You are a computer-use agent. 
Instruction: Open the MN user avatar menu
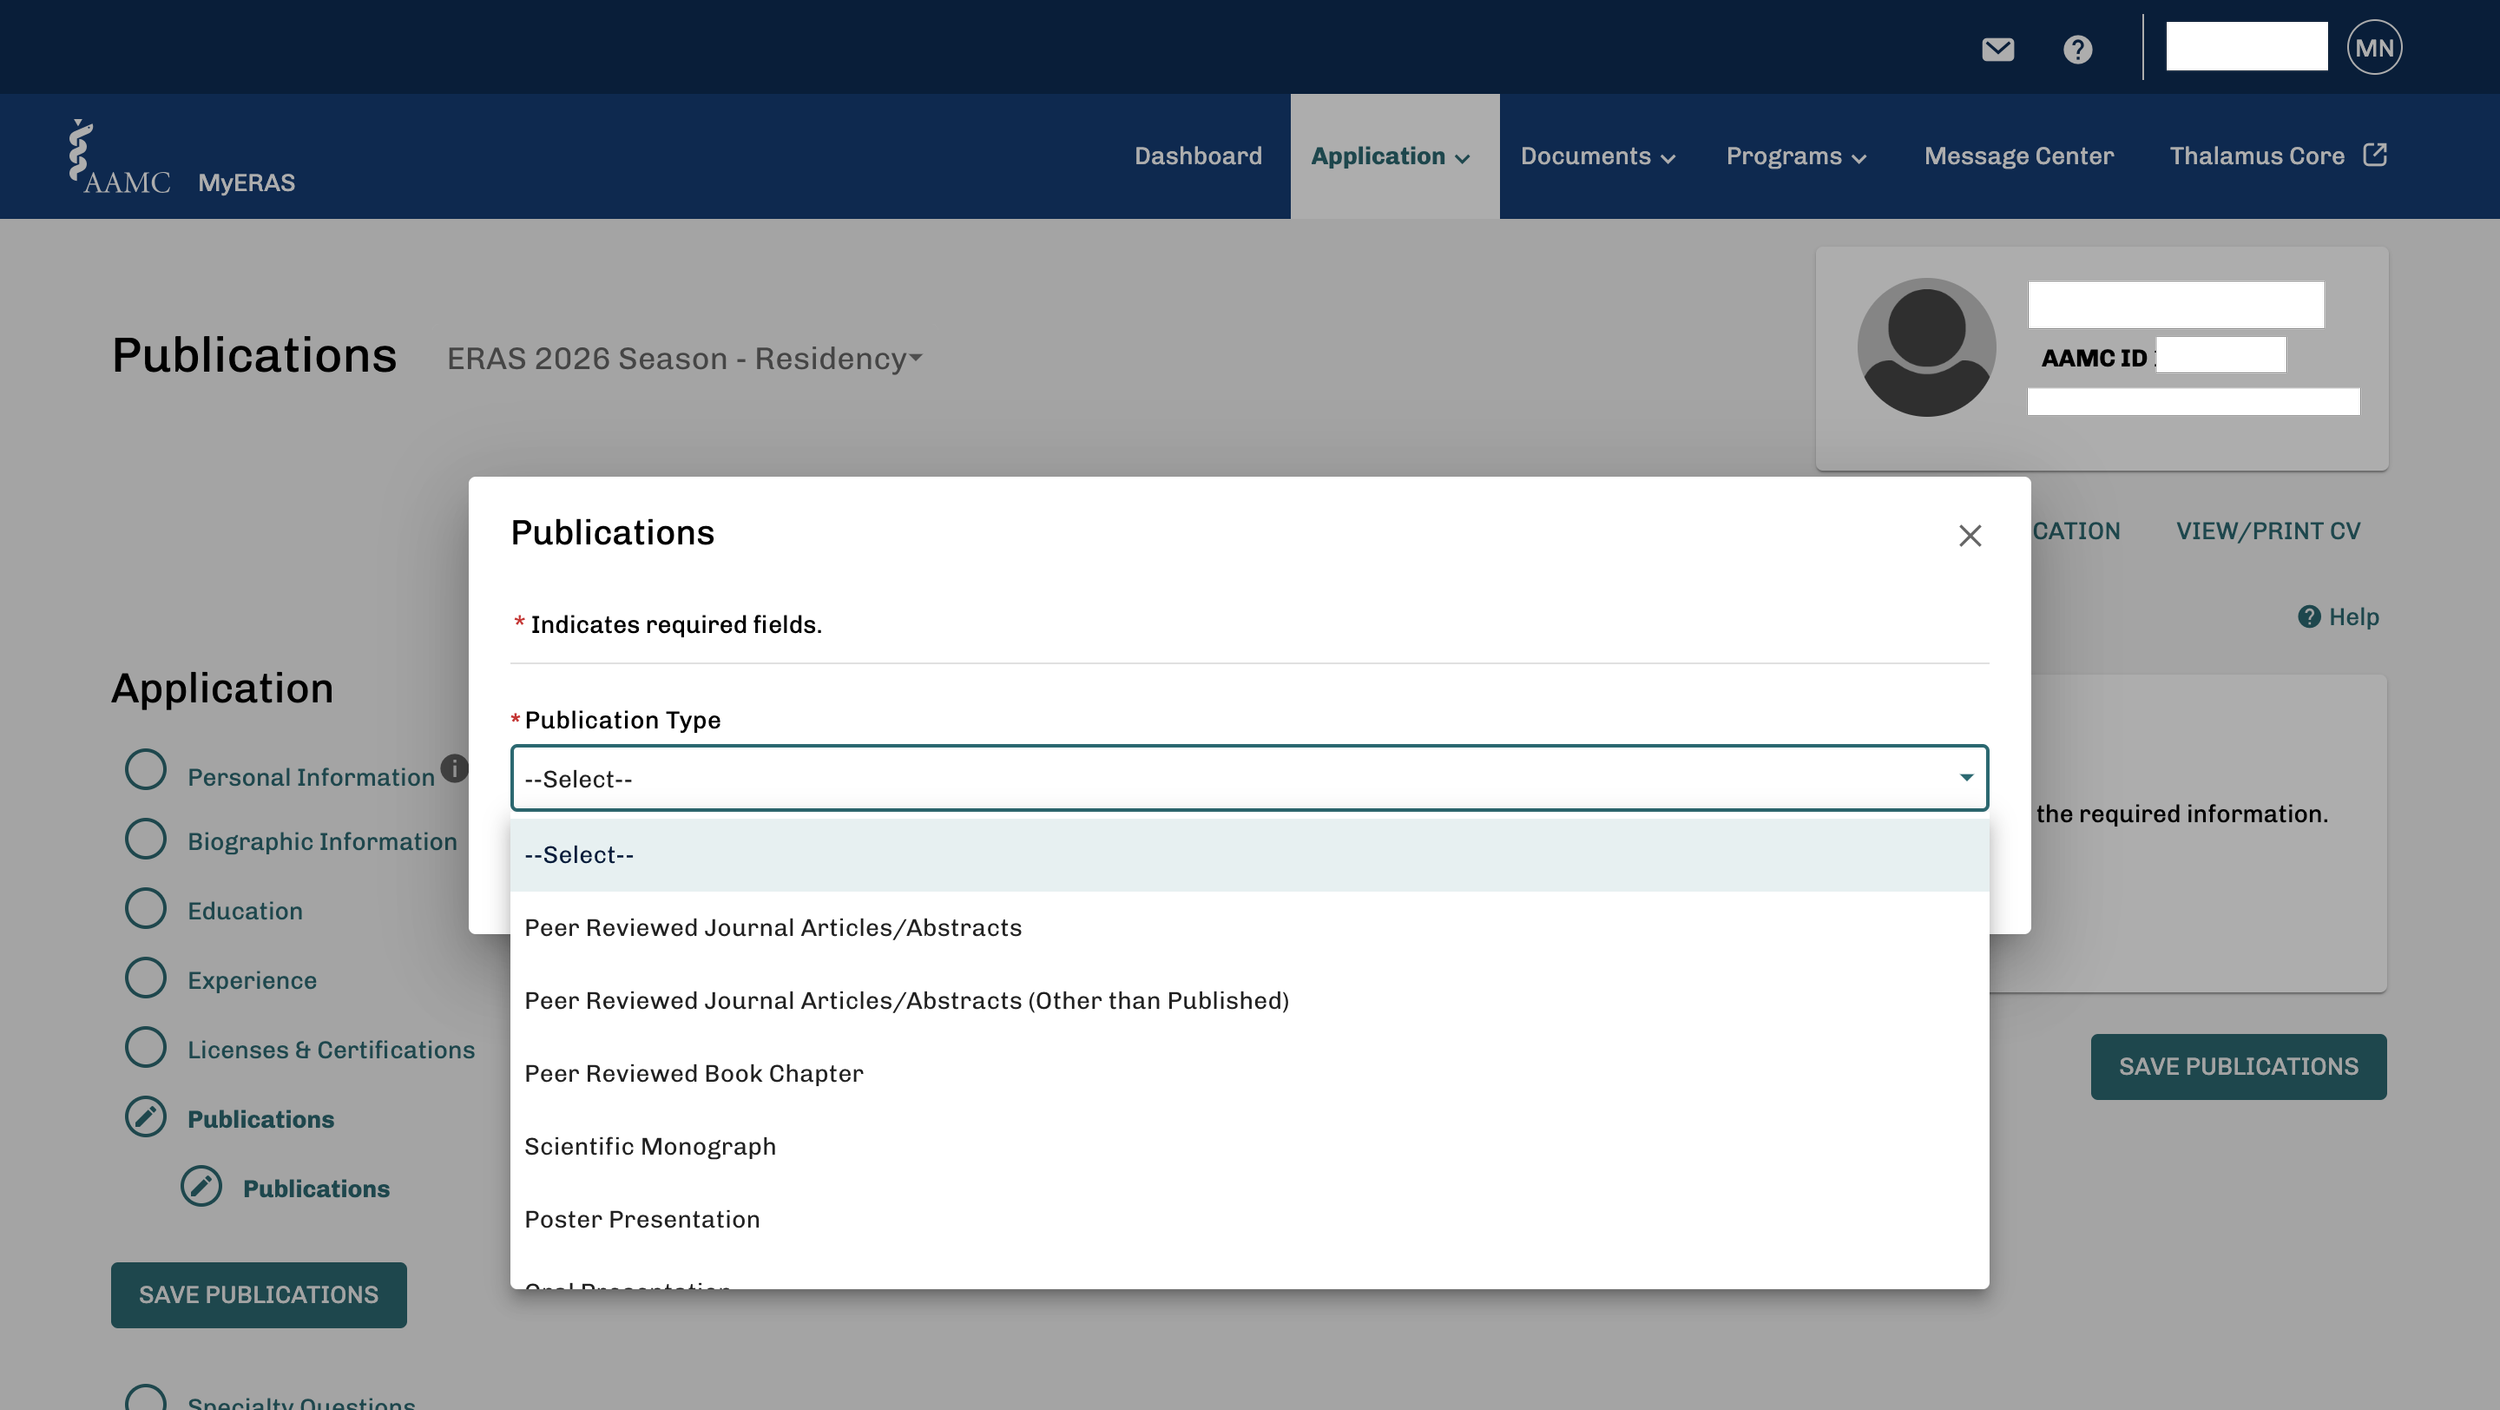click(2374, 48)
